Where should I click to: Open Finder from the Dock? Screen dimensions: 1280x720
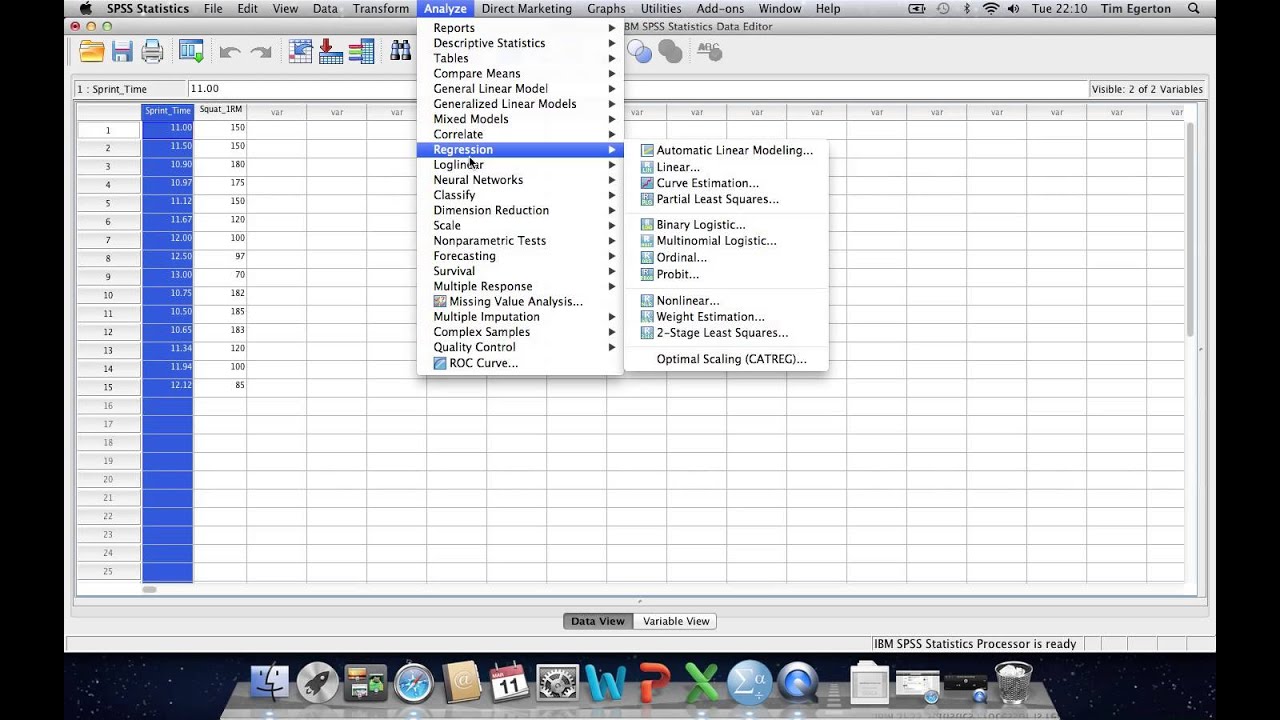point(270,683)
